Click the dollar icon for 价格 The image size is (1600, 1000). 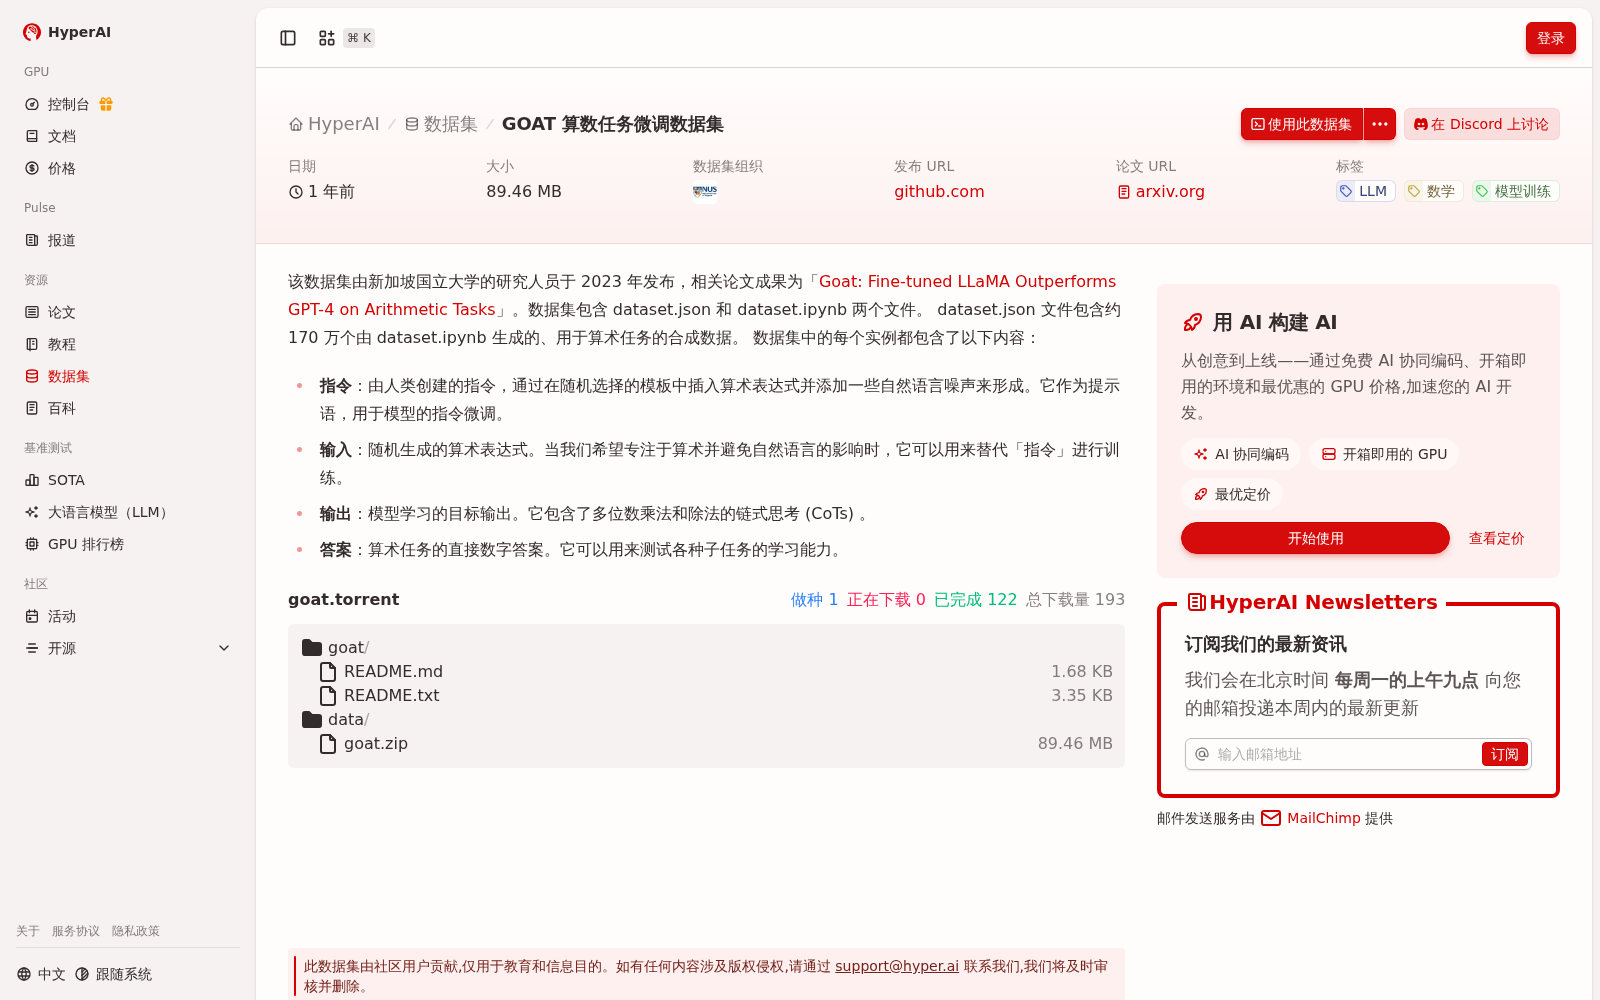tap(32, 168)
